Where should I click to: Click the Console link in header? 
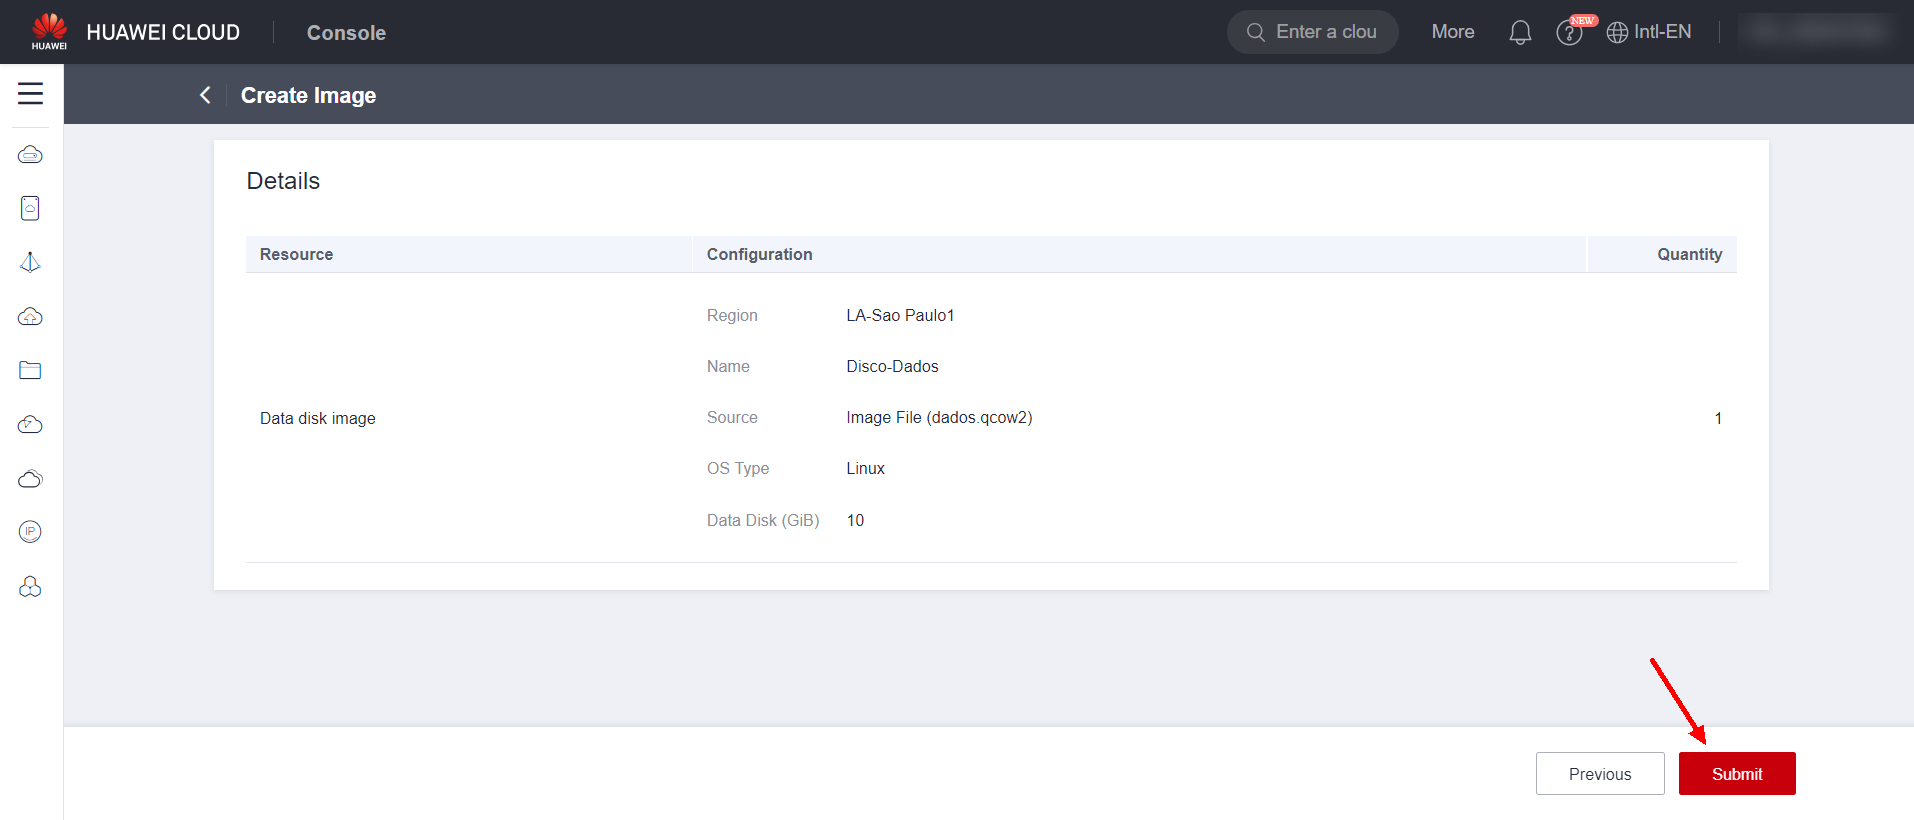pos(346,33)
